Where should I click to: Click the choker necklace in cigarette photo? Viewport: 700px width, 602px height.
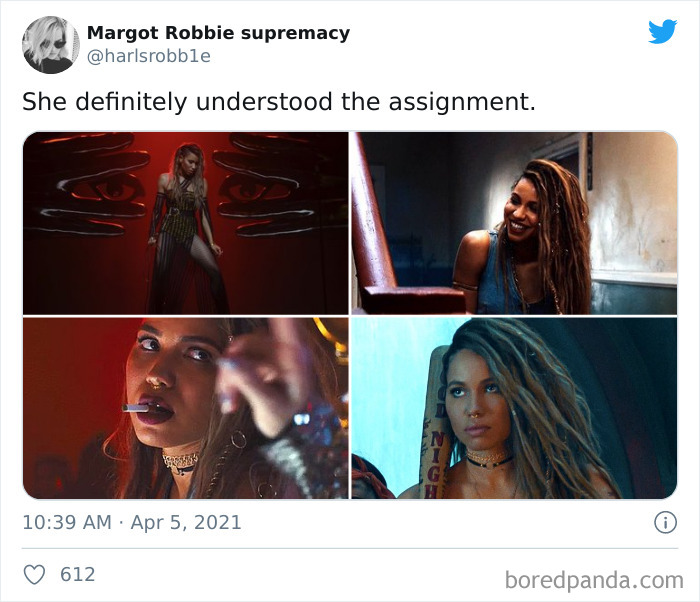coord(180,462)
